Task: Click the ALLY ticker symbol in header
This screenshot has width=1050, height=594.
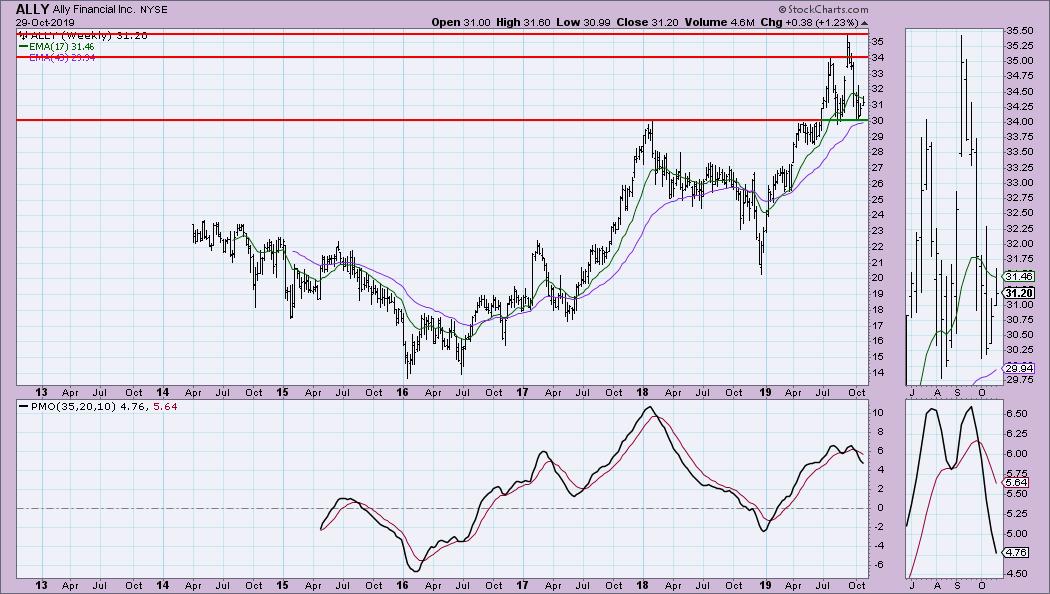Action: tap(32, 9)
